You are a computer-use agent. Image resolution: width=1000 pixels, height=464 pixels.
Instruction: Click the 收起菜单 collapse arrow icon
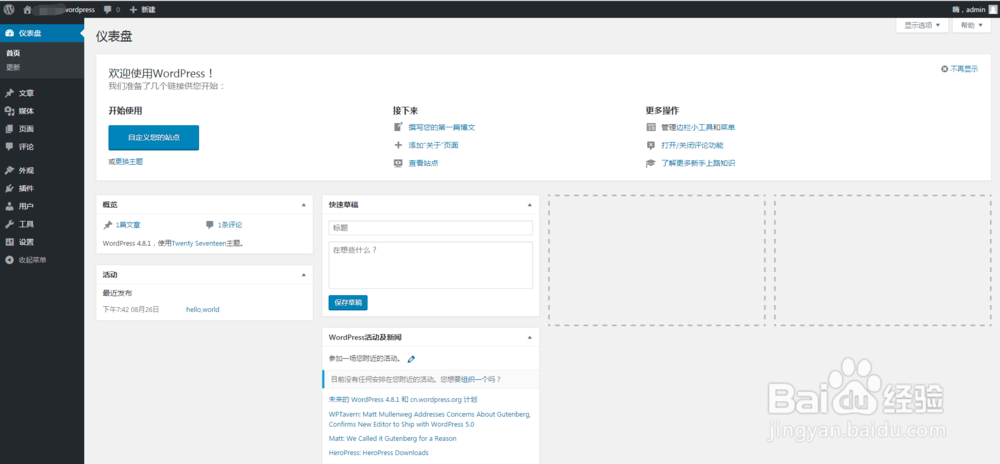(10, 260)
